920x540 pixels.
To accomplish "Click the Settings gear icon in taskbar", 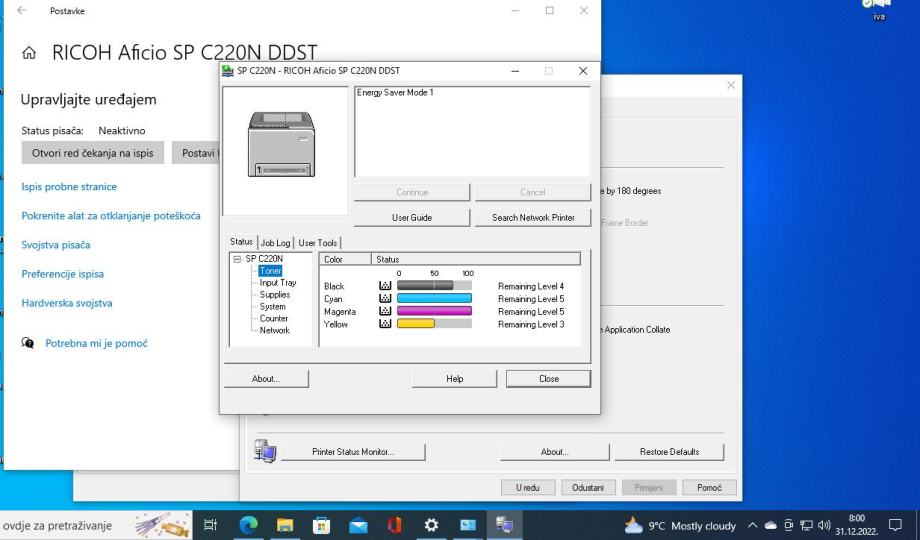I will pos(431,524).
